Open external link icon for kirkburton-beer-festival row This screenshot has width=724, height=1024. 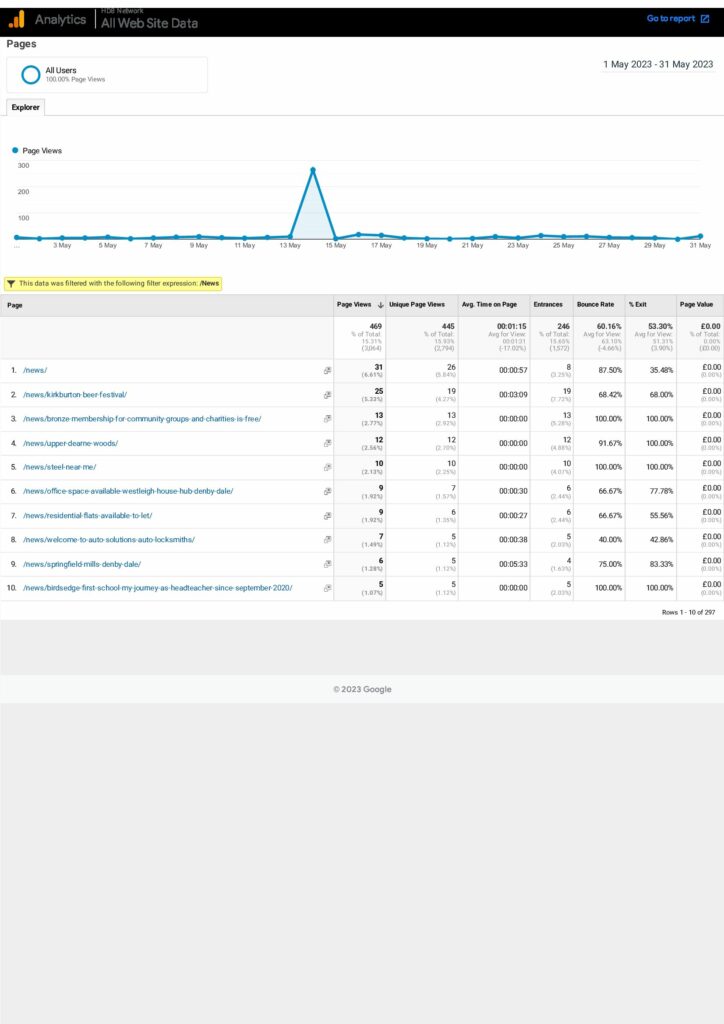327,395
